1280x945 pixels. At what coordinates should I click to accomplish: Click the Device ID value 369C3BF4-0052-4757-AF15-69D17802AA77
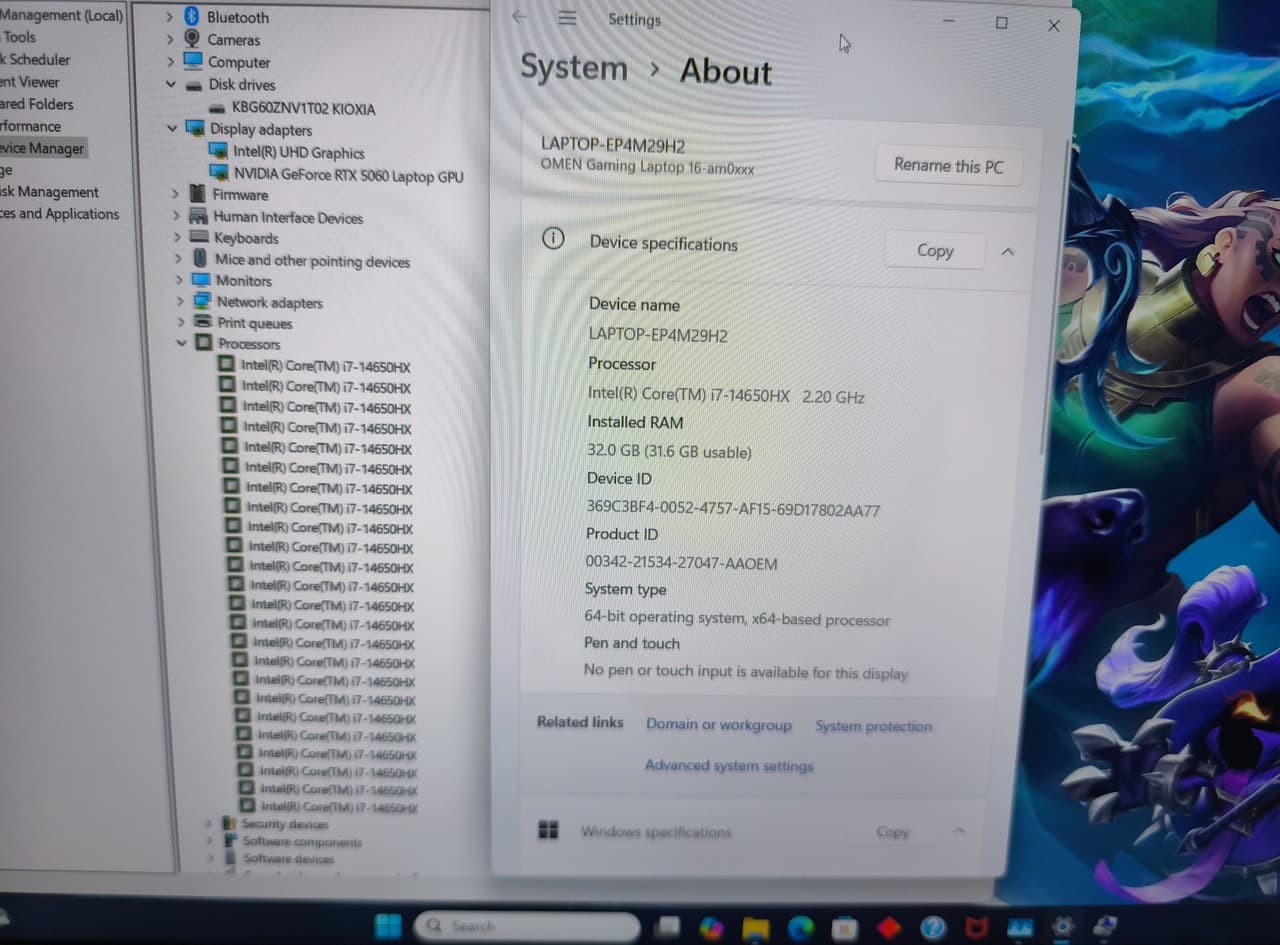[733, 509]
